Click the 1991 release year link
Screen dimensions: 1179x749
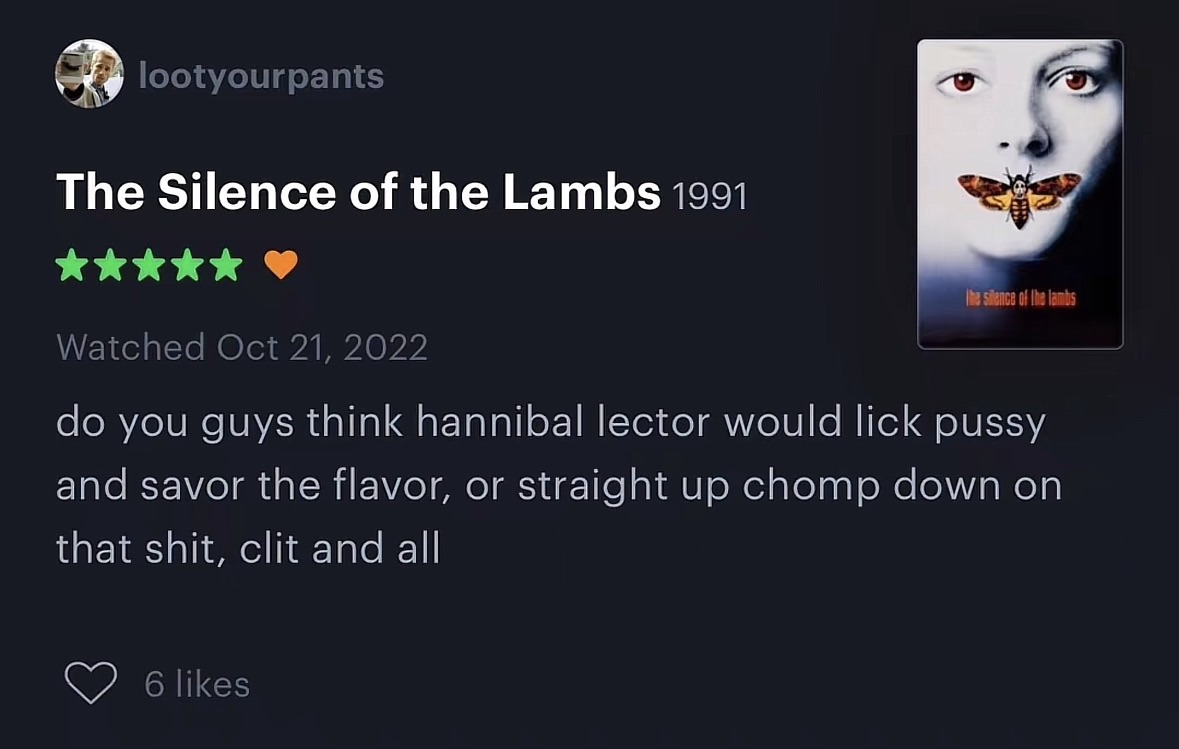click(710, 197)
